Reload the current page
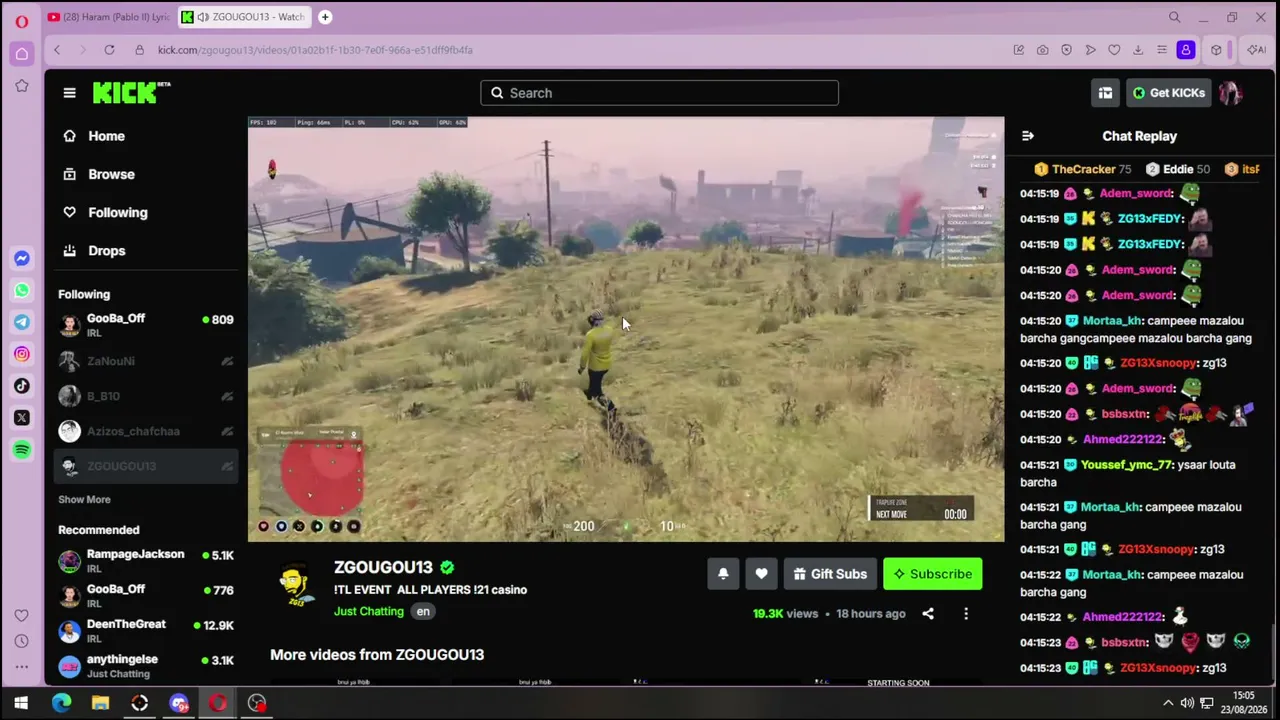This screenshot has height=720, width=1280. 109,50
